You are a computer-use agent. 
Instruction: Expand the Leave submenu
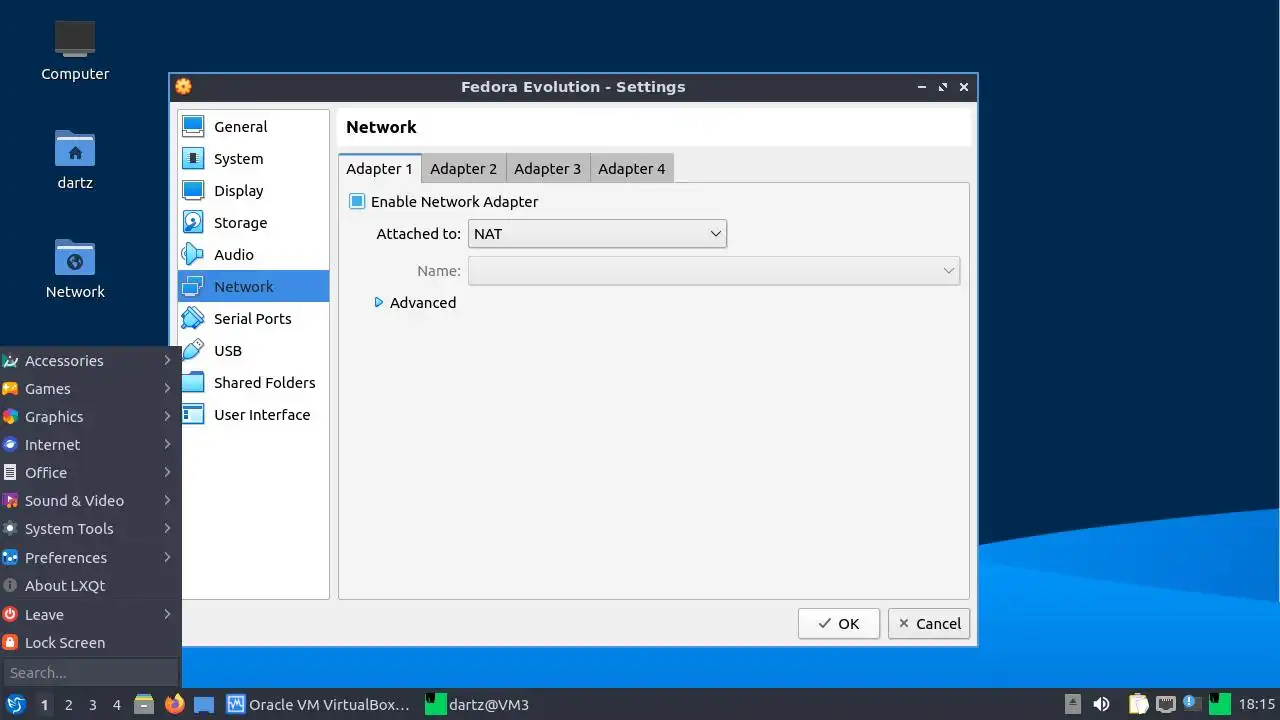click(90, 615)
